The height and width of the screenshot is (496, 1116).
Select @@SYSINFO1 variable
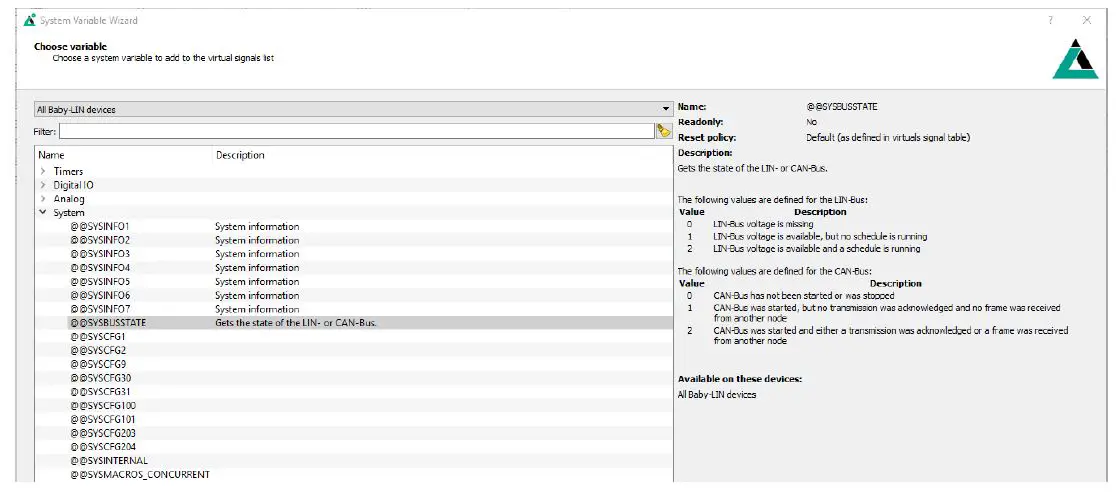[x=100, y=226]
